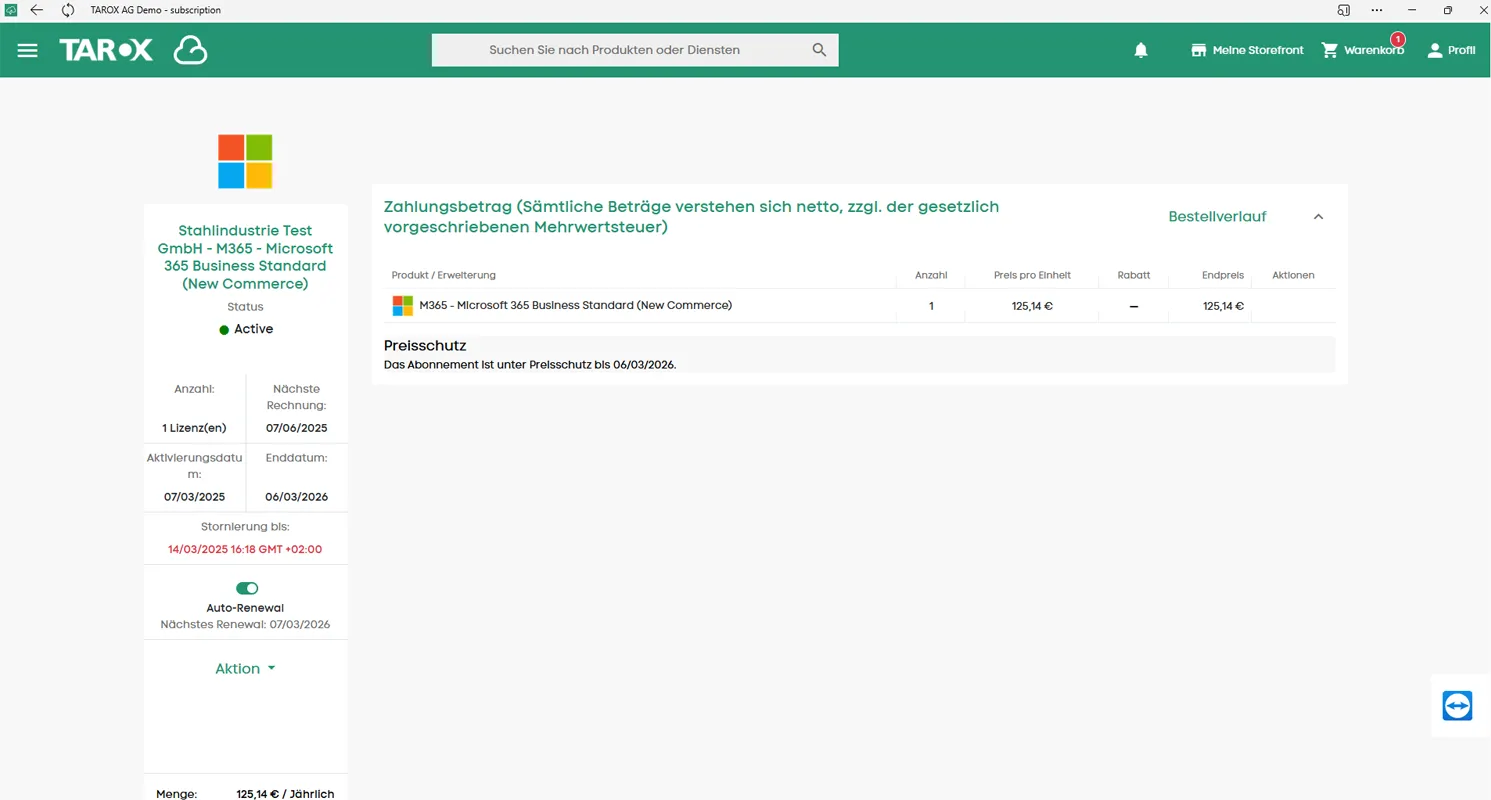1491x800 pixels.
Task: Open the Profil menu
Action: [x=1450, y=50]
